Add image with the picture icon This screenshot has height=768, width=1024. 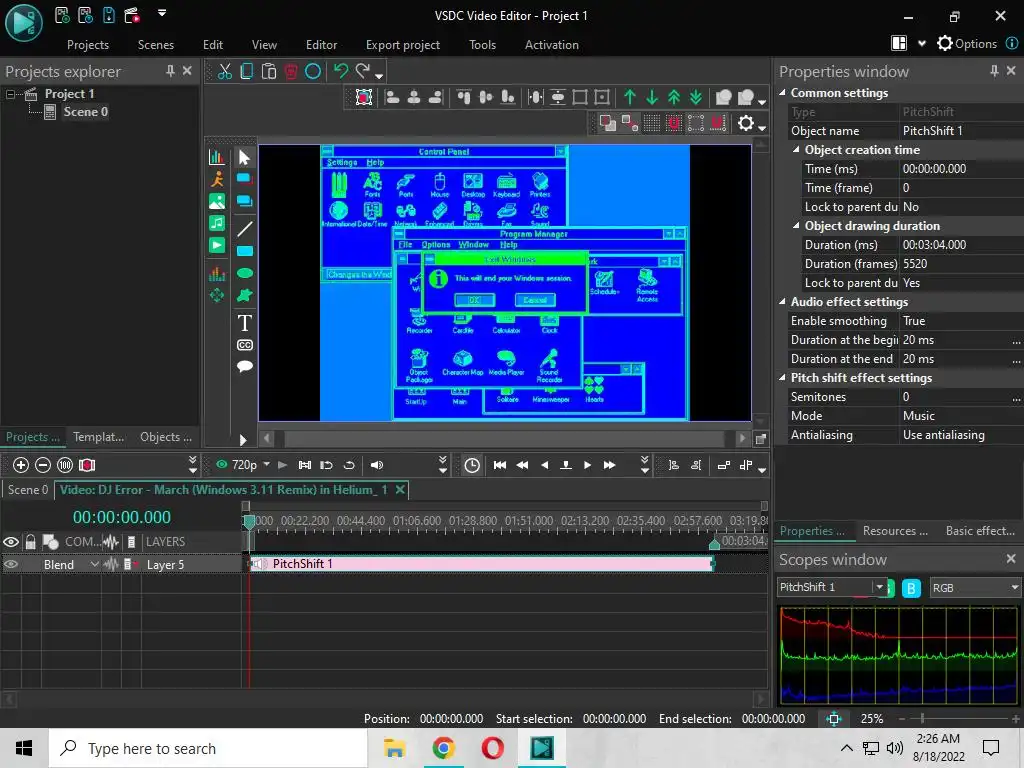point(217,201)
